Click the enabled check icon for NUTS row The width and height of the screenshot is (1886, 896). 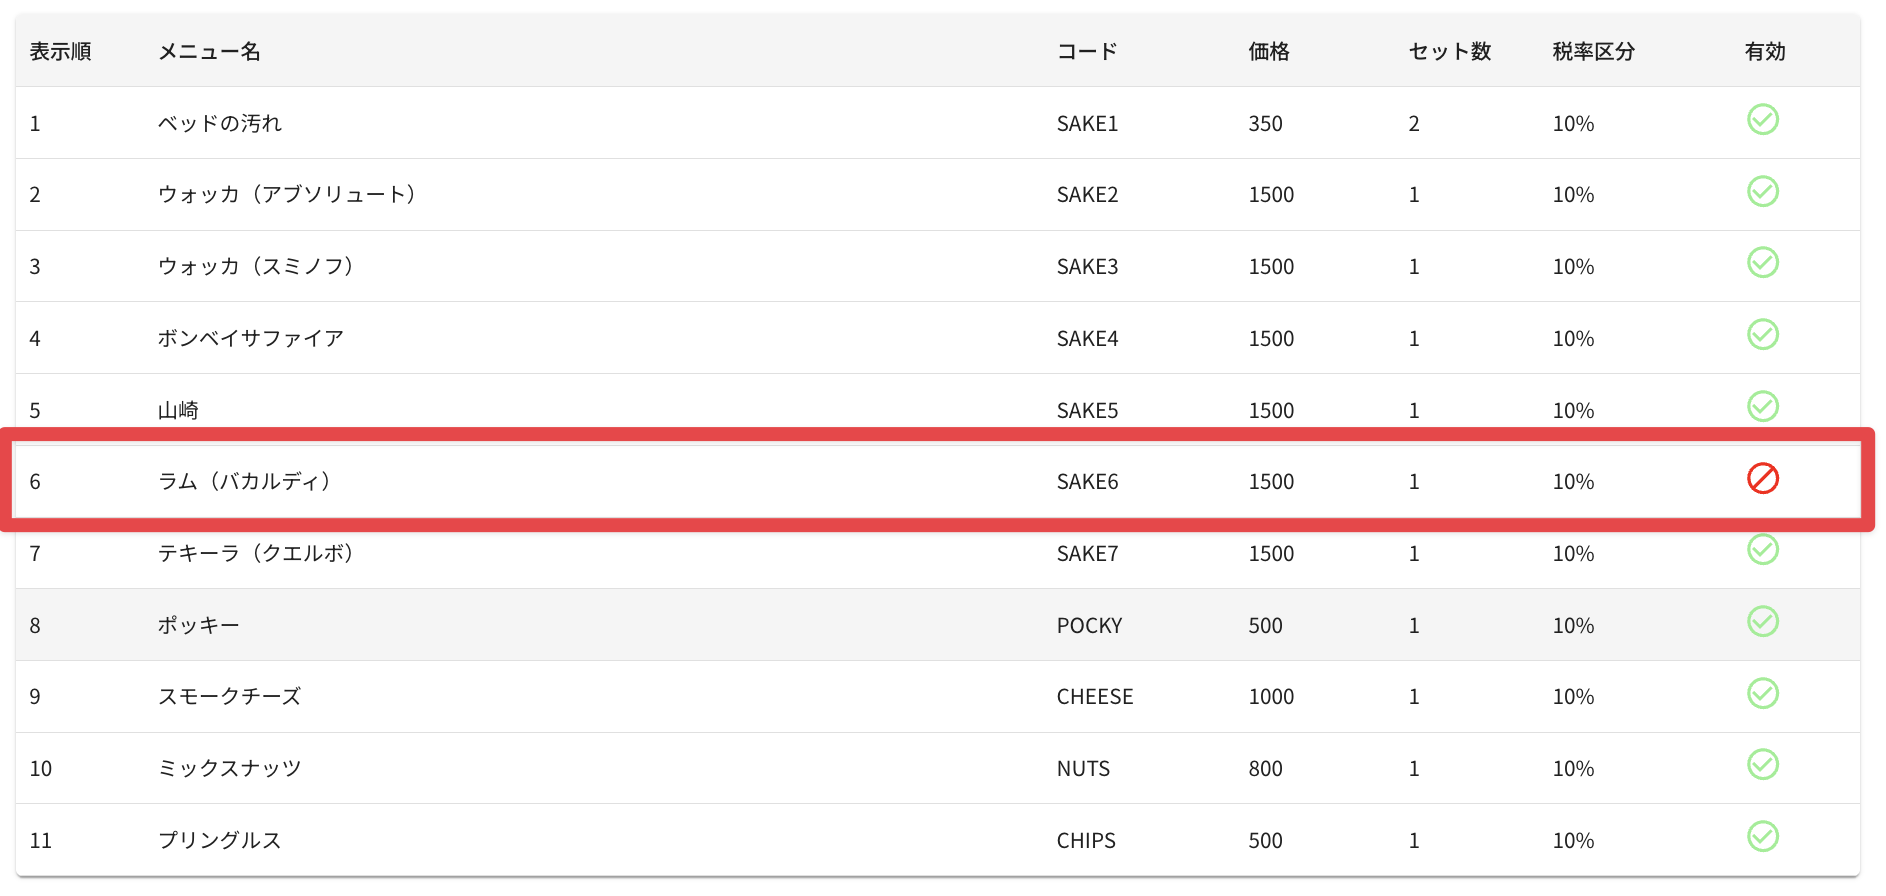click(1762, 764)
